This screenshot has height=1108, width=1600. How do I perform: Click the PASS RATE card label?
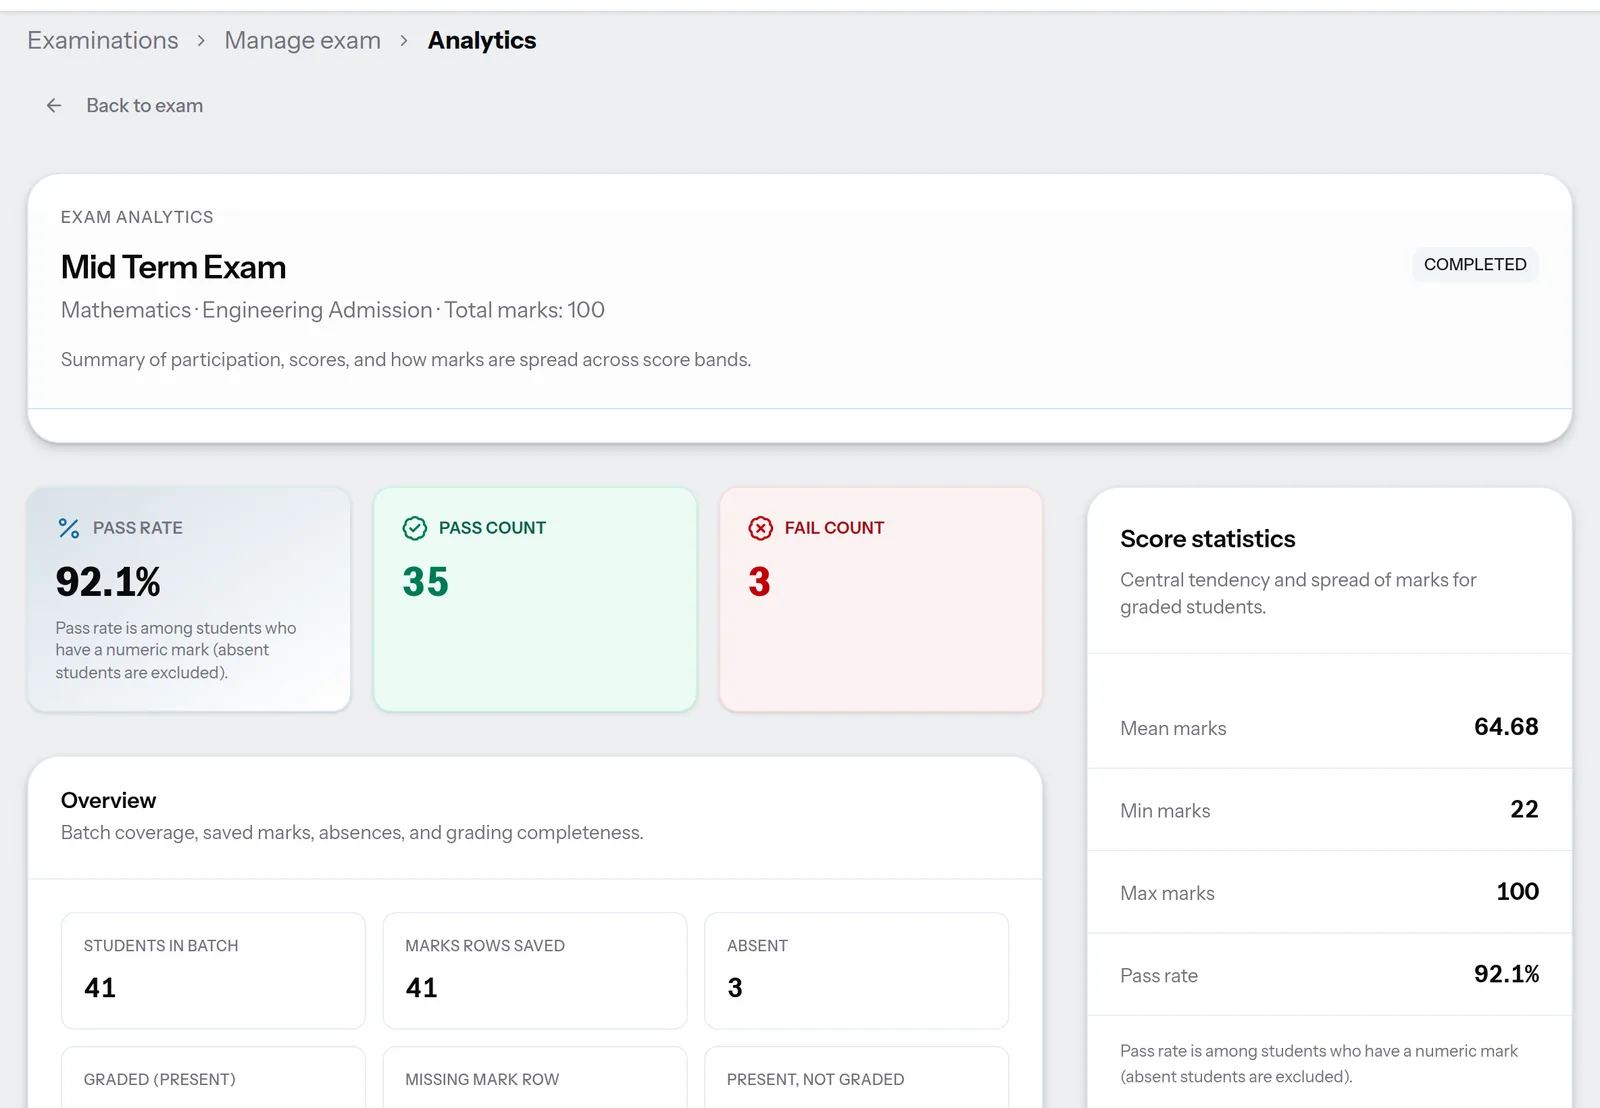coord(138,528)
